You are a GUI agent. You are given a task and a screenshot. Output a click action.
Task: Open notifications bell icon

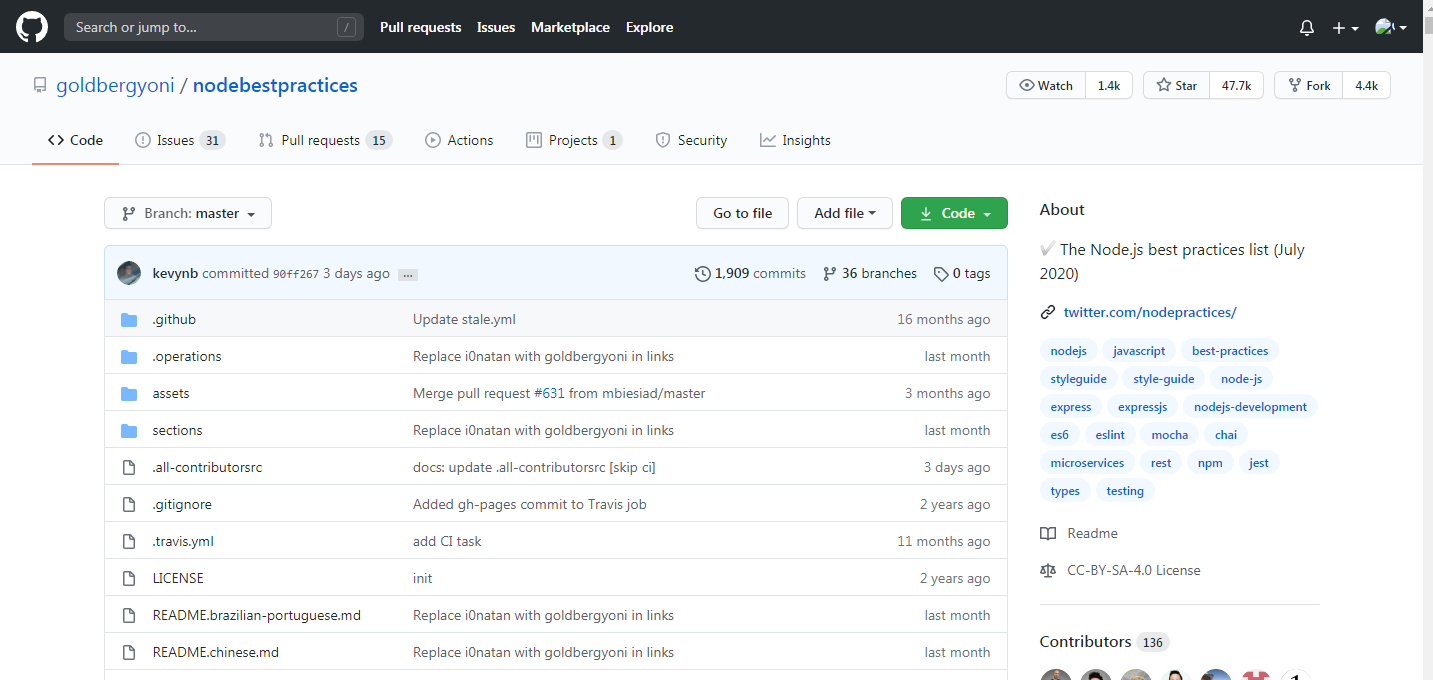pyautogui.click(x=1306, y=28)
